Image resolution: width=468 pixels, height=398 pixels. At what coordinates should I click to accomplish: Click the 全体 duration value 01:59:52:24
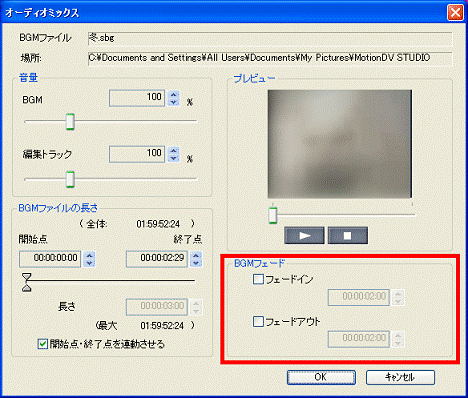[x=158, y=224]
